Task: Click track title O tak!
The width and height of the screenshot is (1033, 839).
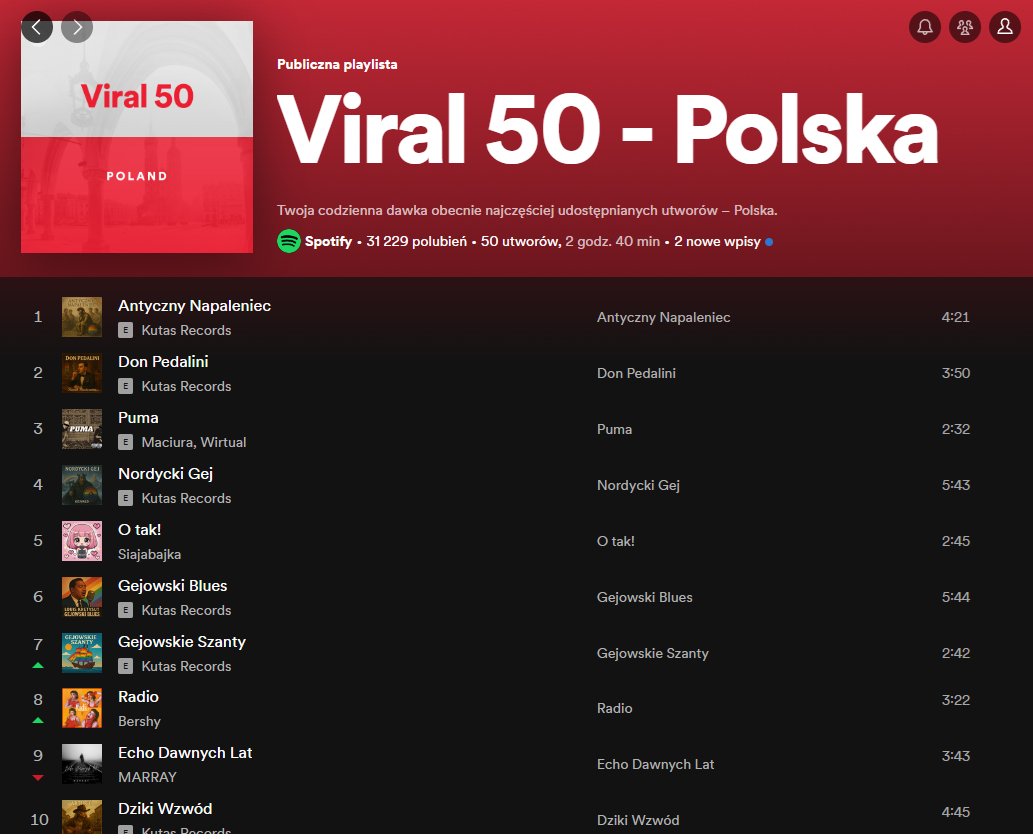Action: click(x=139, y=529)
